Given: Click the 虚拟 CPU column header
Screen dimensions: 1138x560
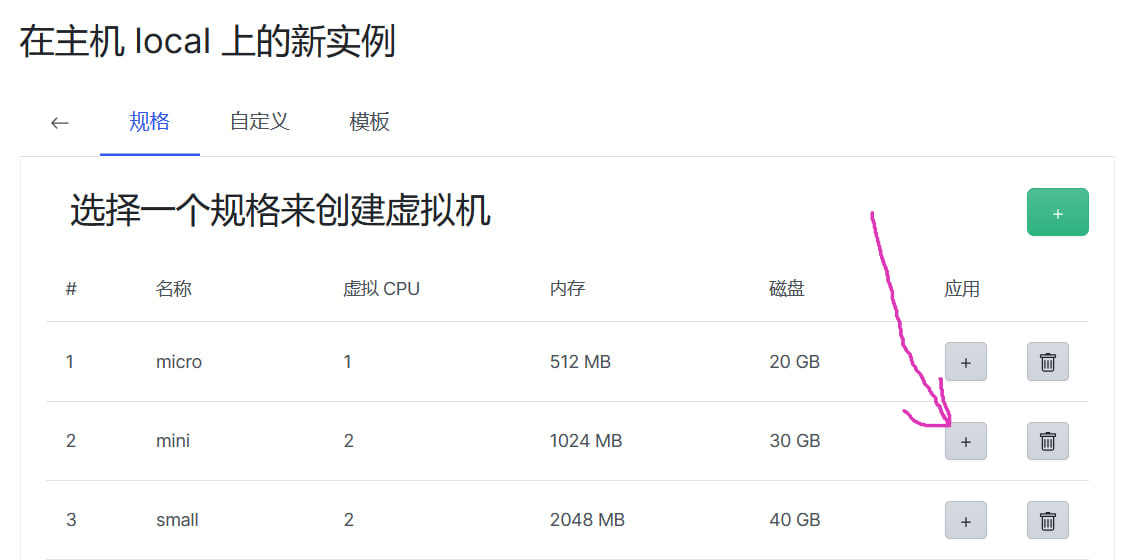Looking at the screenshot, I should click(x=381, y=289).
